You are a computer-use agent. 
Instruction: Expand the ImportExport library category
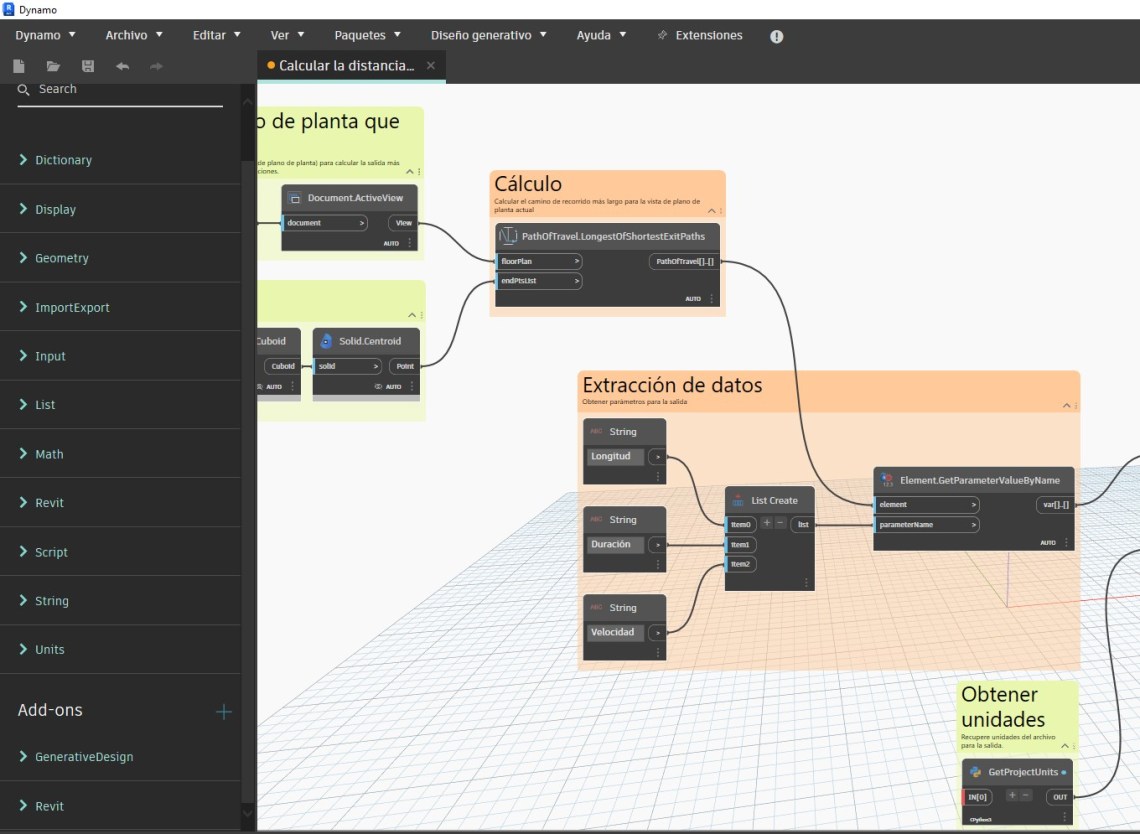click(x=72, y=307)
